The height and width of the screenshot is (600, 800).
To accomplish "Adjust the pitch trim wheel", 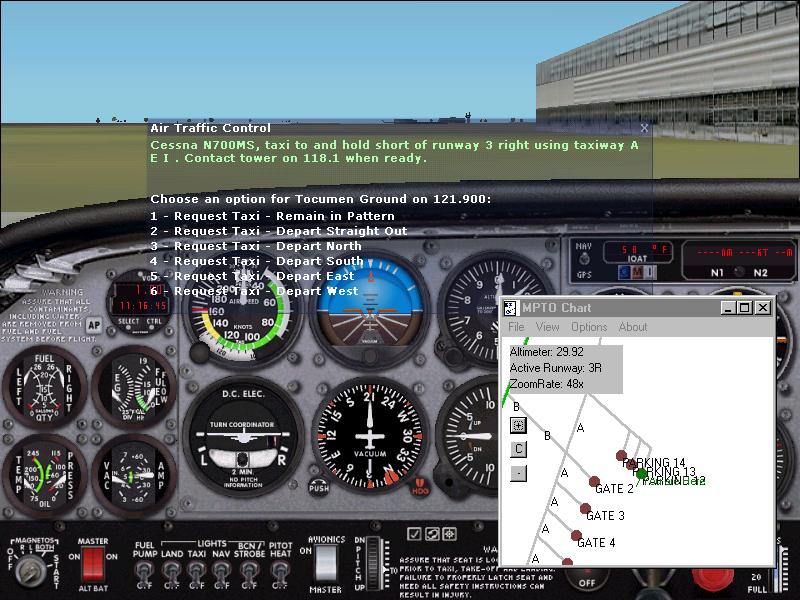I will (x=374, y=564).
